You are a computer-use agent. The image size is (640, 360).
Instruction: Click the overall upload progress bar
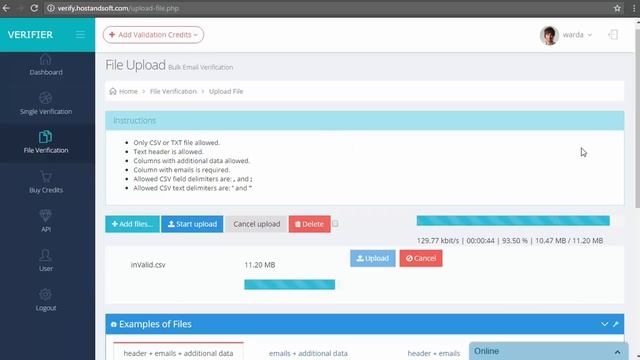click(513, 221)
